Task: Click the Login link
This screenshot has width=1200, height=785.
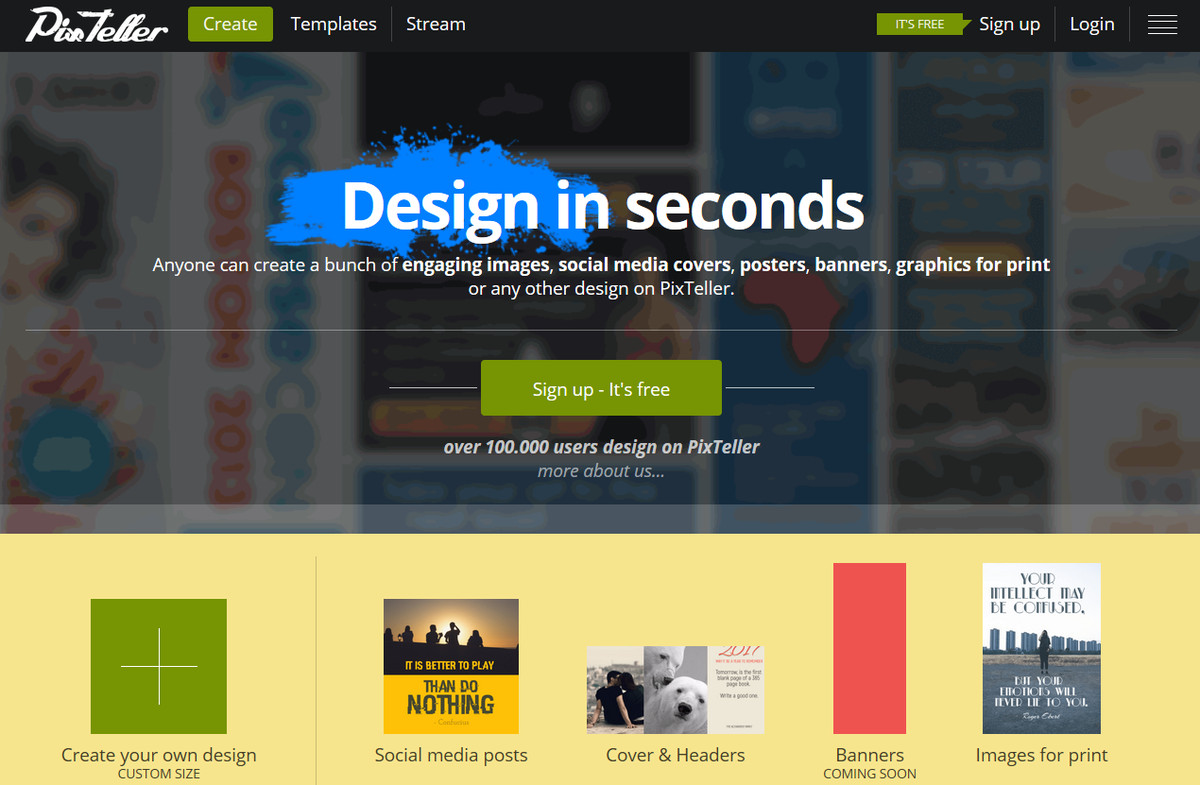Action: point(1092,24)
